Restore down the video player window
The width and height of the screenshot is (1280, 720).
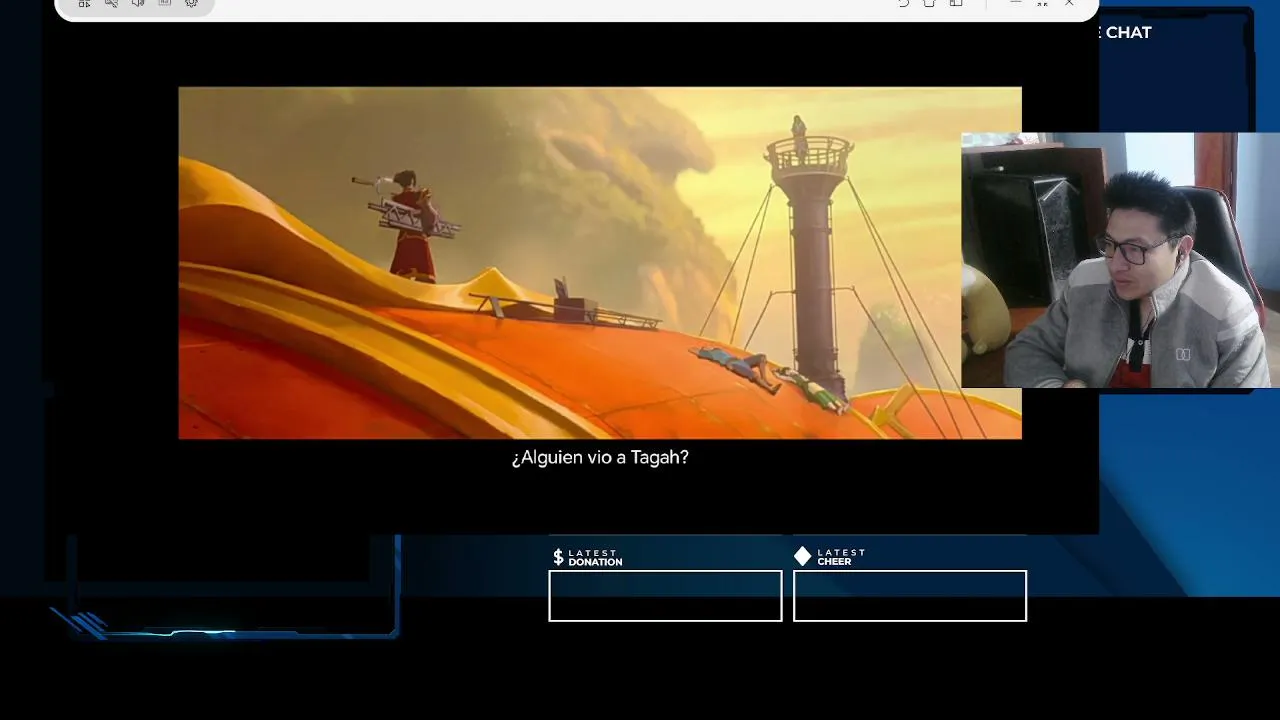click(1042, 3)
